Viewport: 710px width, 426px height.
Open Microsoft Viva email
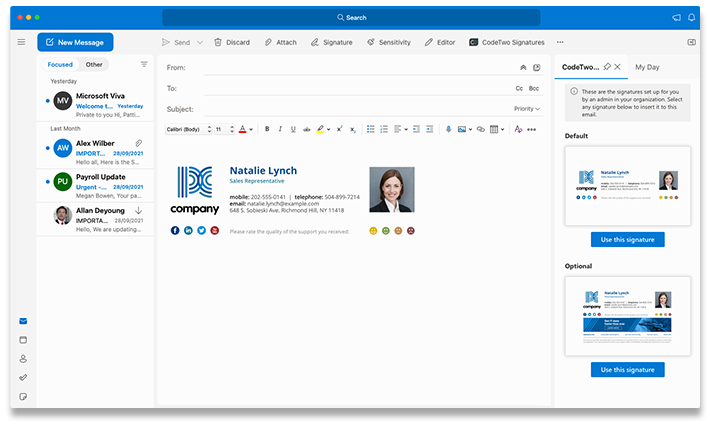(x=95, y=105)
